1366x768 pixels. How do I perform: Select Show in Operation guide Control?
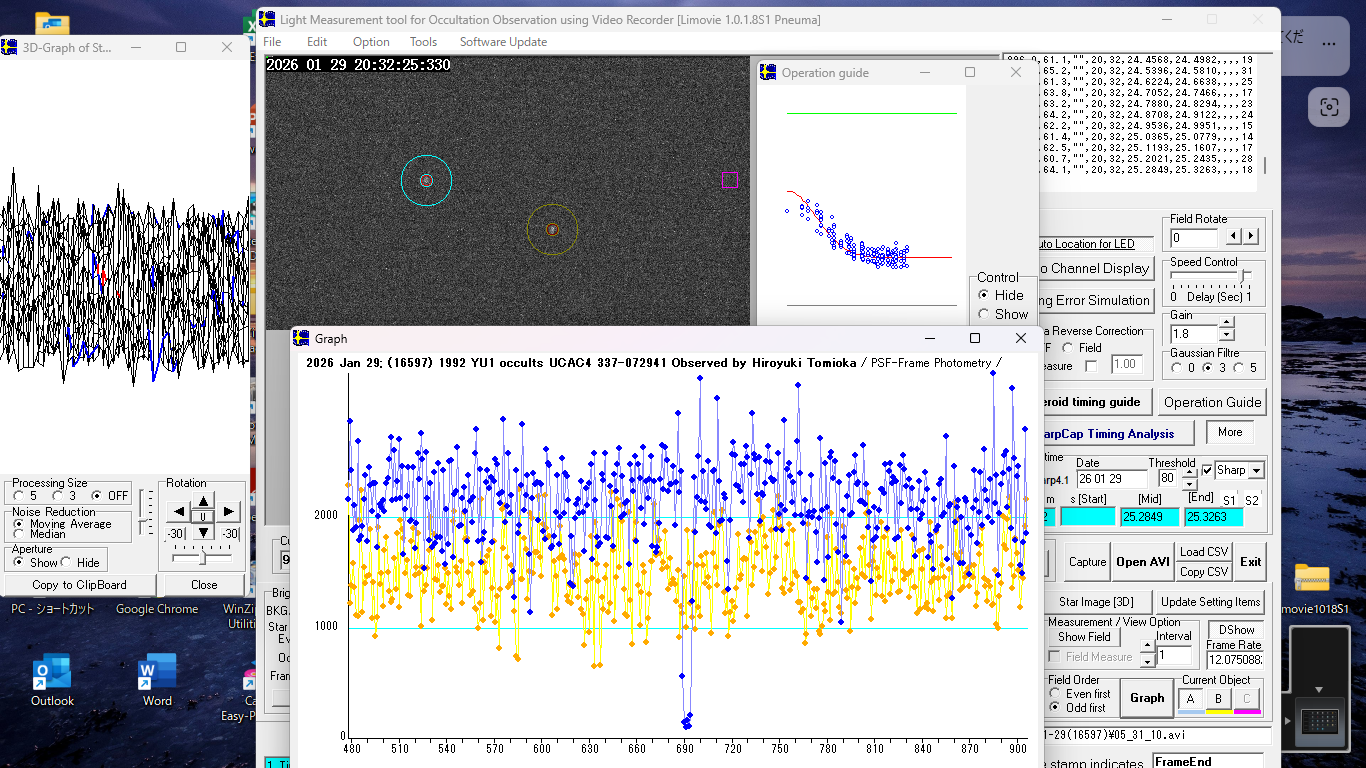point(984,314)
